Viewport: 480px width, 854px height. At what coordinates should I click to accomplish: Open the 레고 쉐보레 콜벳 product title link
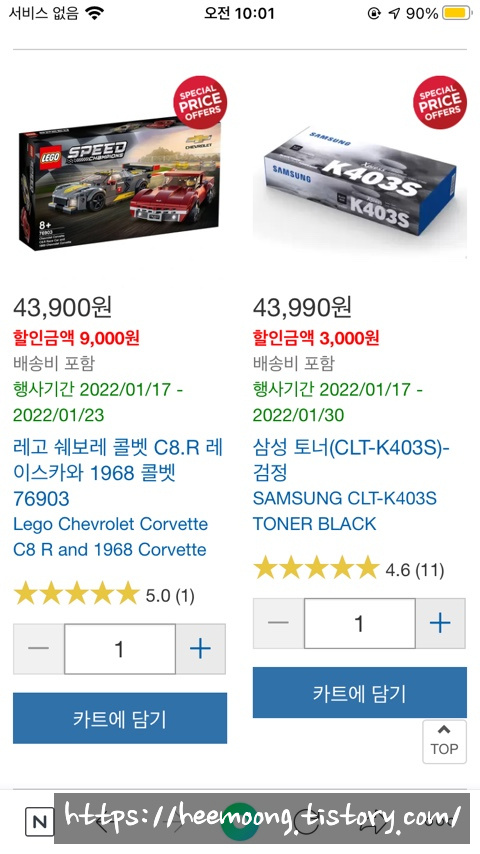118,473
